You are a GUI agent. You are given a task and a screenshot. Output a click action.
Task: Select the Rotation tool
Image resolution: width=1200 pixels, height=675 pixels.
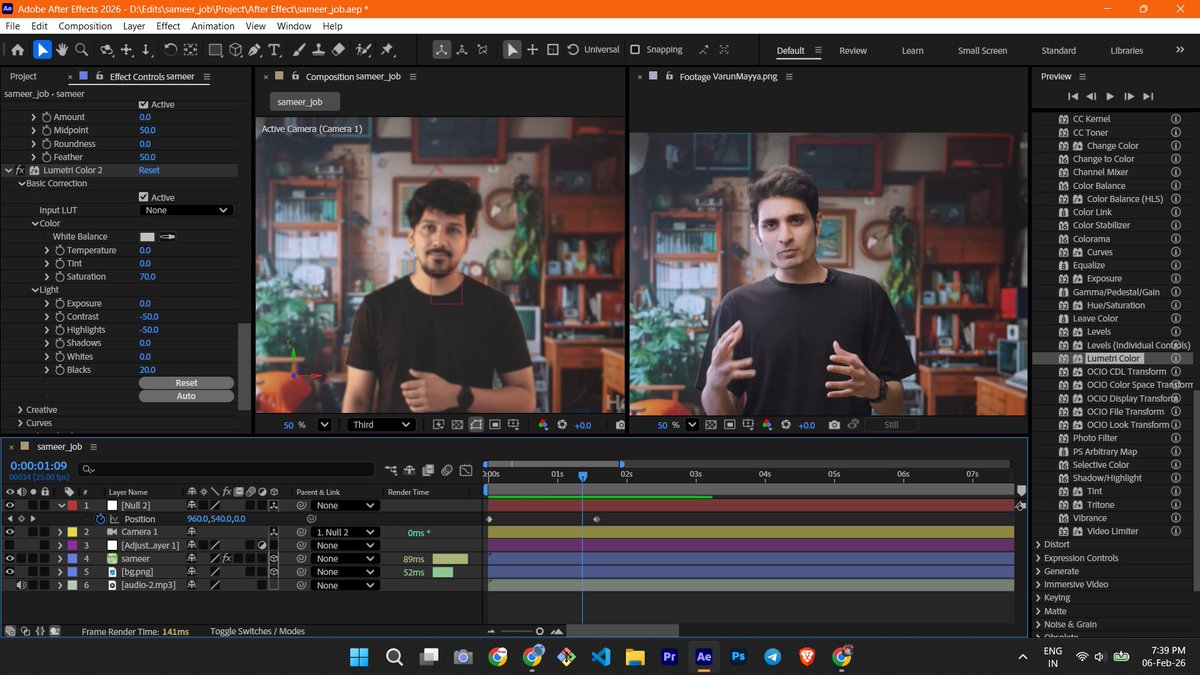[171, 49]
